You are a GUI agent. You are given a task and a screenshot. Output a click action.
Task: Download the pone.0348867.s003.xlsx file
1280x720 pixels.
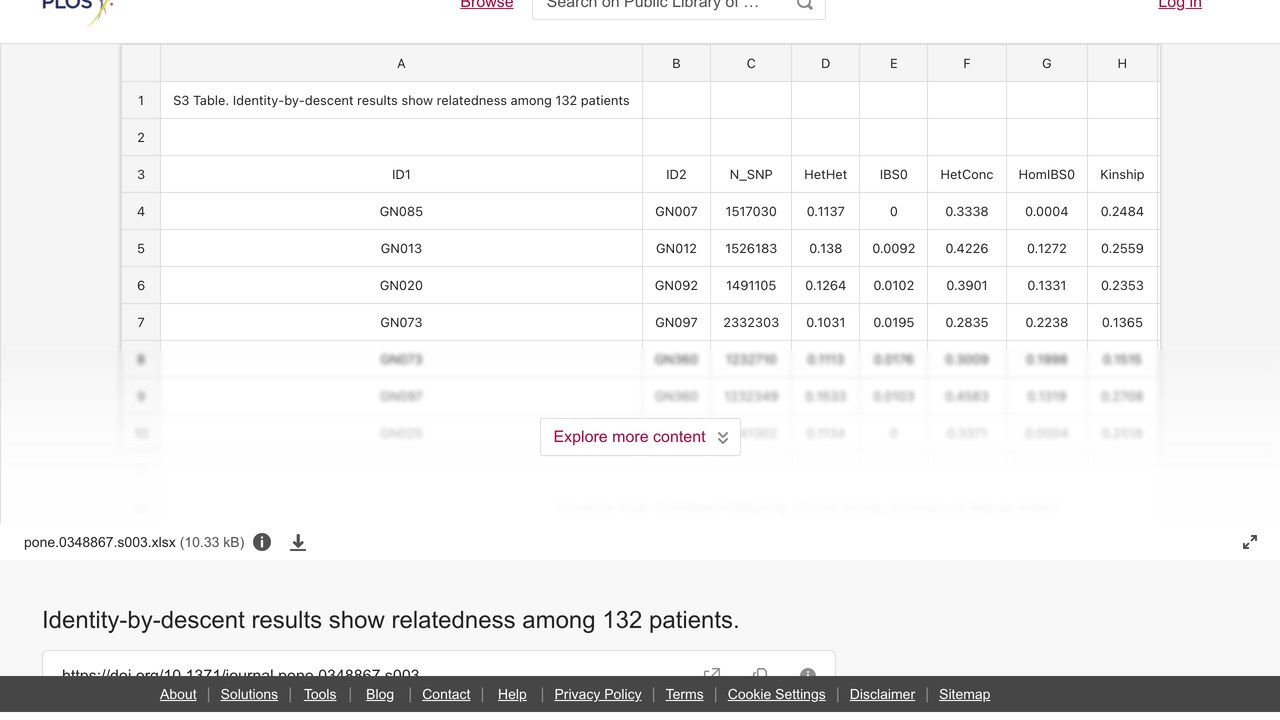coord(298,542)
